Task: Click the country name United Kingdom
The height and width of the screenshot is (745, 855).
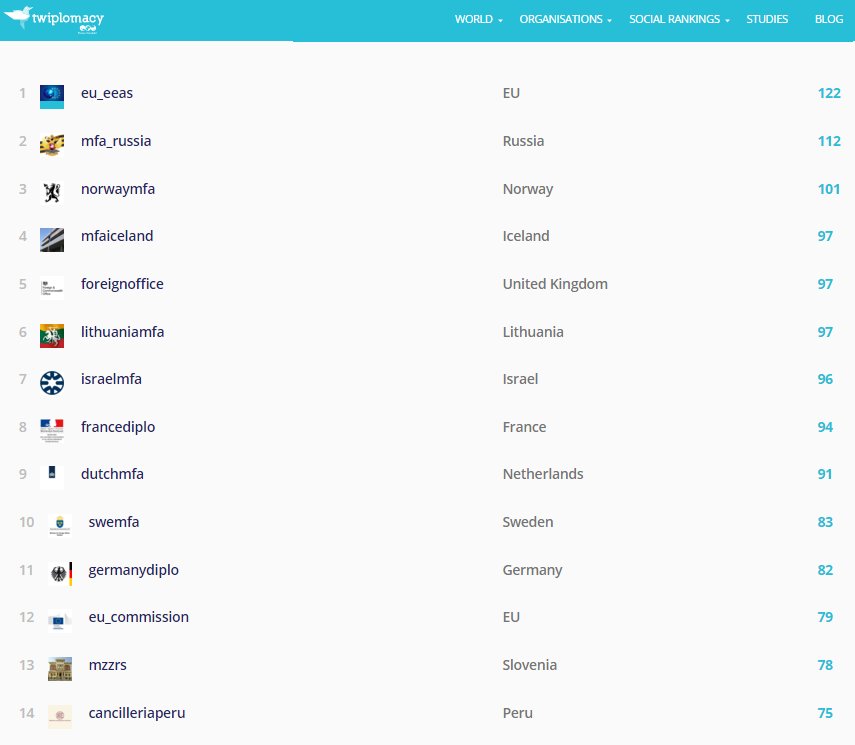Action: tap(555, 284)
